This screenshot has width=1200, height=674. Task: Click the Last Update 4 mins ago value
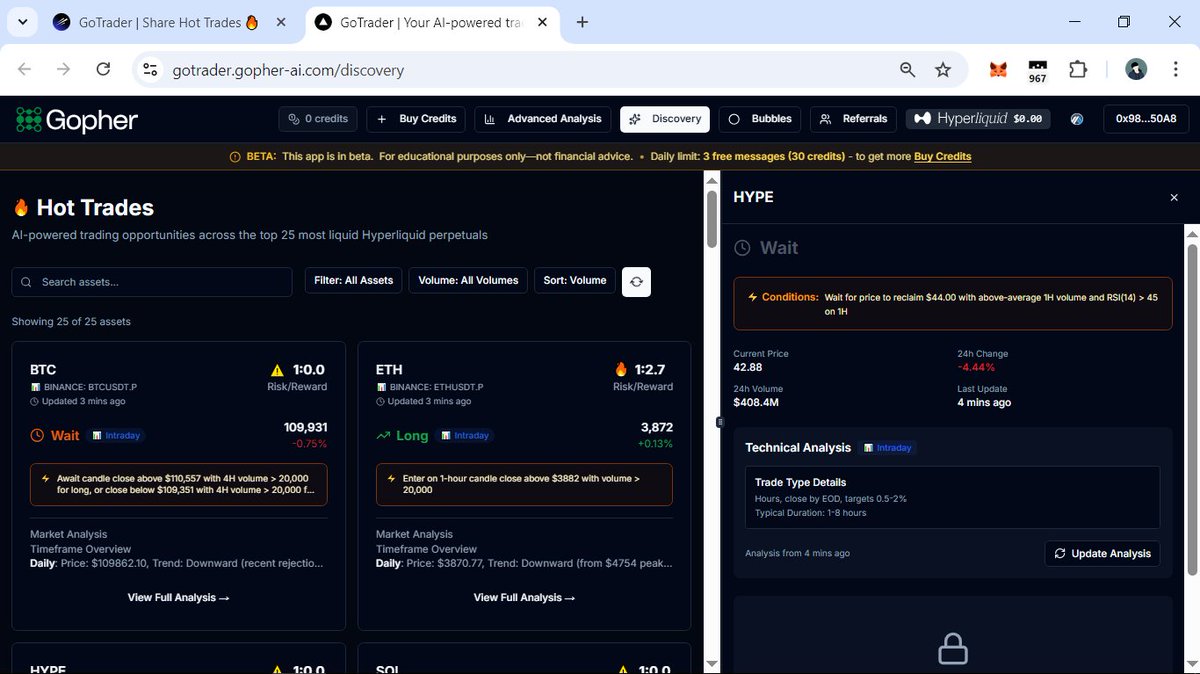tap(984, 402)
